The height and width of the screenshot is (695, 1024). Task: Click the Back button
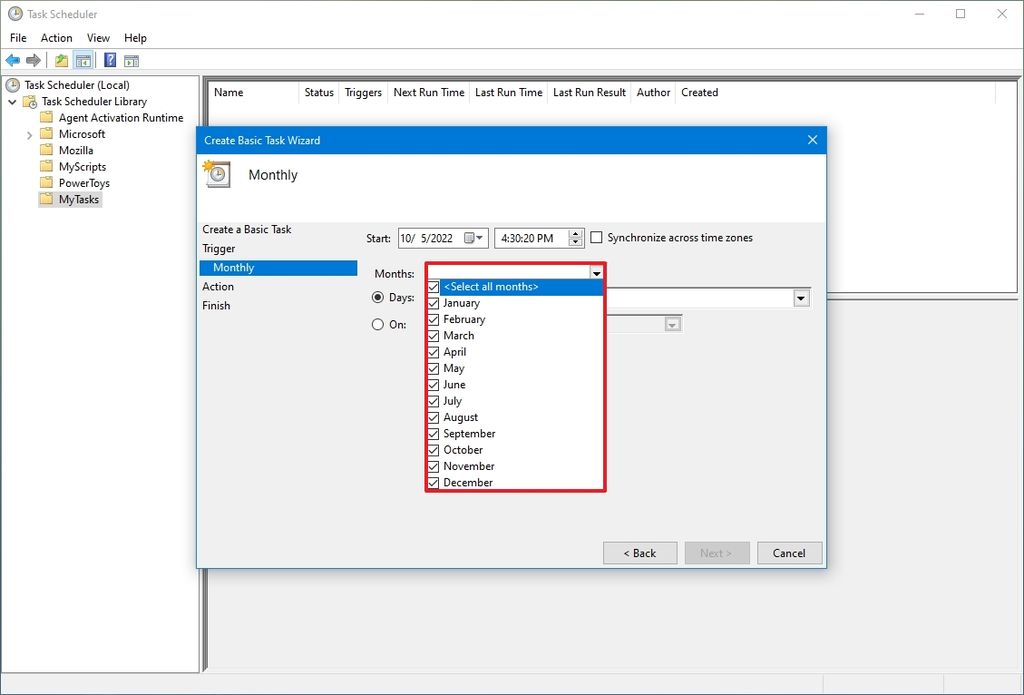[x=639, y=553]
